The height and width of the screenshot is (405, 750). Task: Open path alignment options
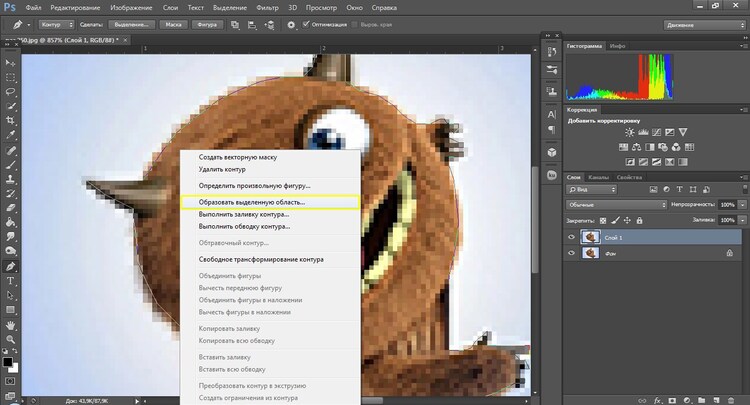click(x=252, y=25)
